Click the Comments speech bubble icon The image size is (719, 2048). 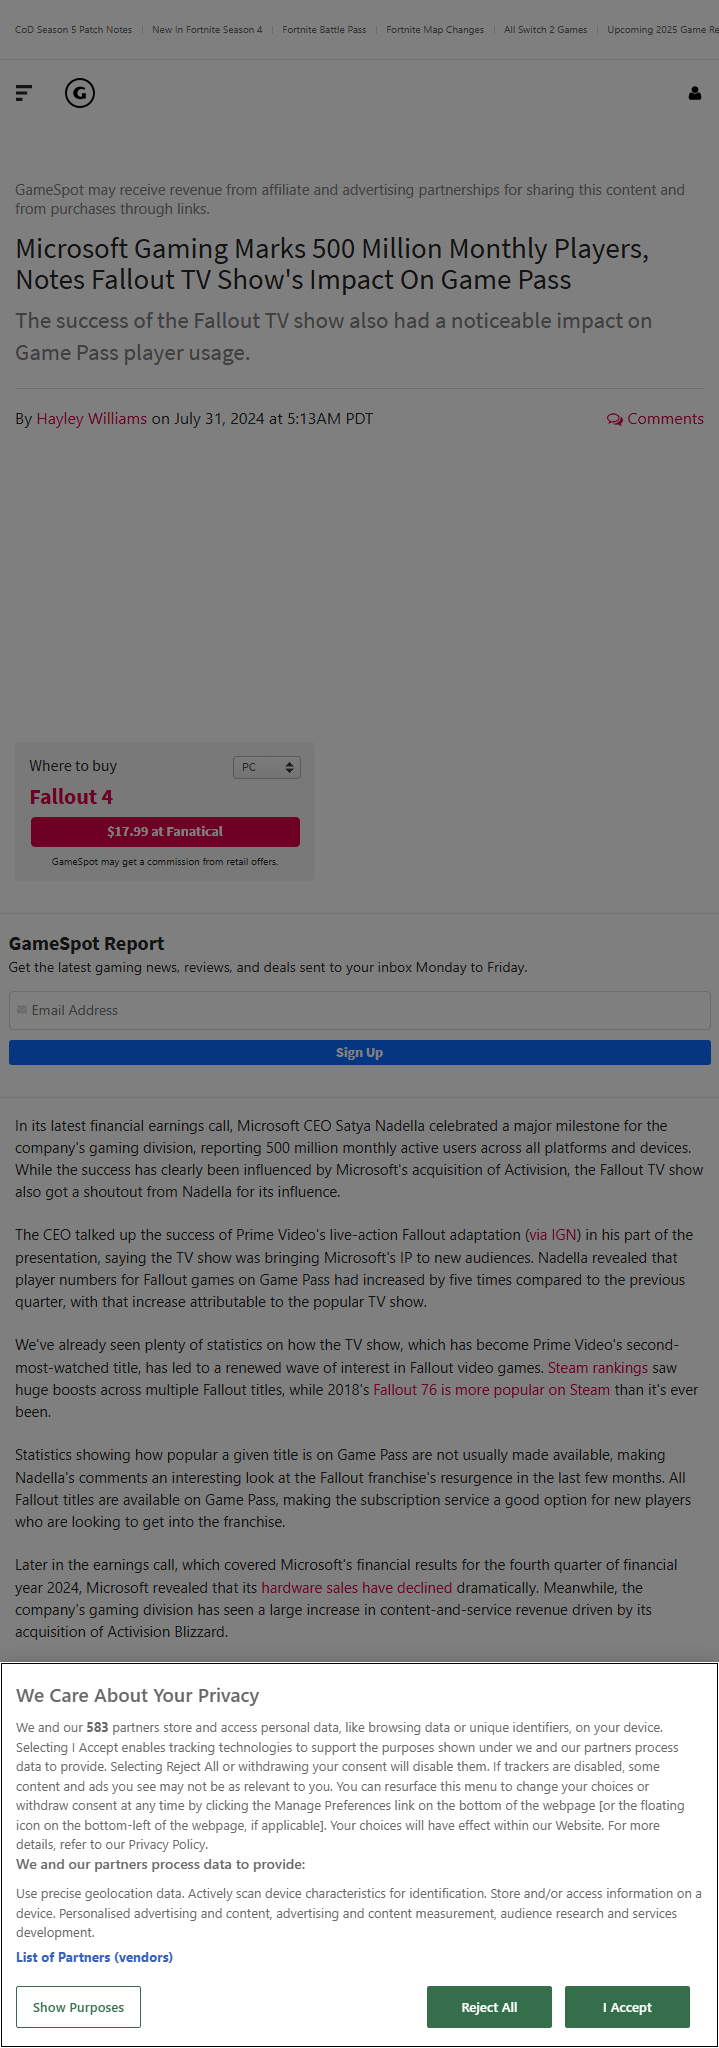(614, 419)
